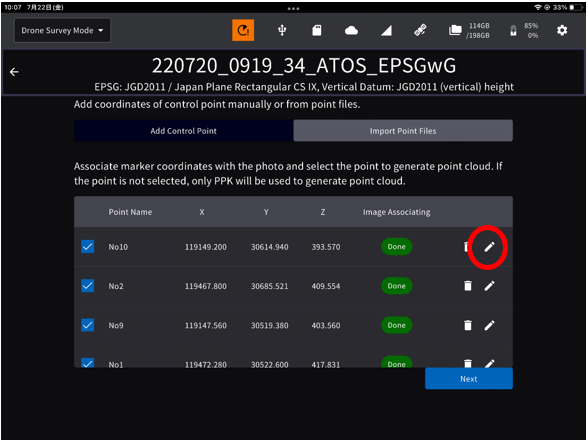Edit the No10 control point with pencil
The height and width of the screenshot is (440, 588).
pyautogui.click(x=489, y=247)
